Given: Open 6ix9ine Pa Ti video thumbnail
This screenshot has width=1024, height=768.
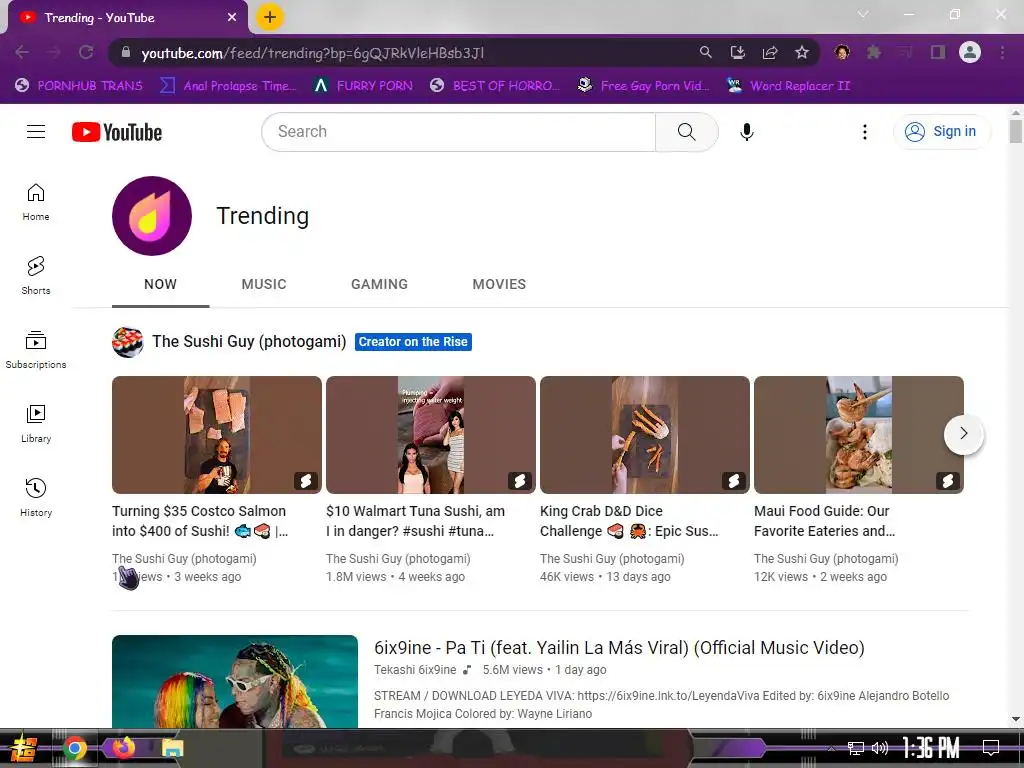Looking at the screenshot, I should 235,682.
